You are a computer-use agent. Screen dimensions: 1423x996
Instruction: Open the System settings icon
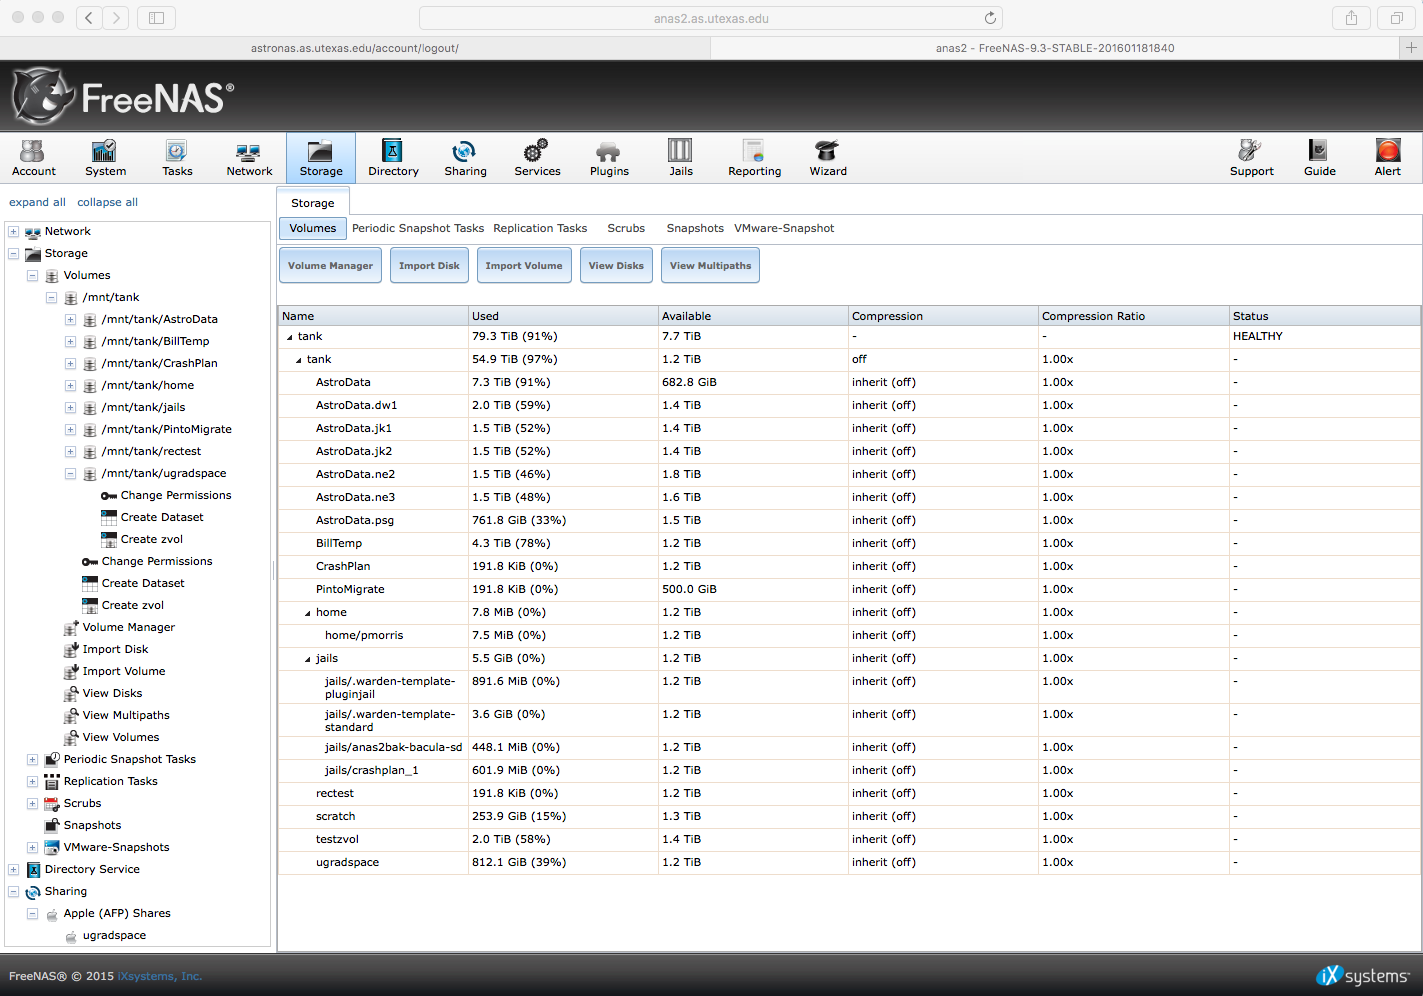tap(105, 158)
